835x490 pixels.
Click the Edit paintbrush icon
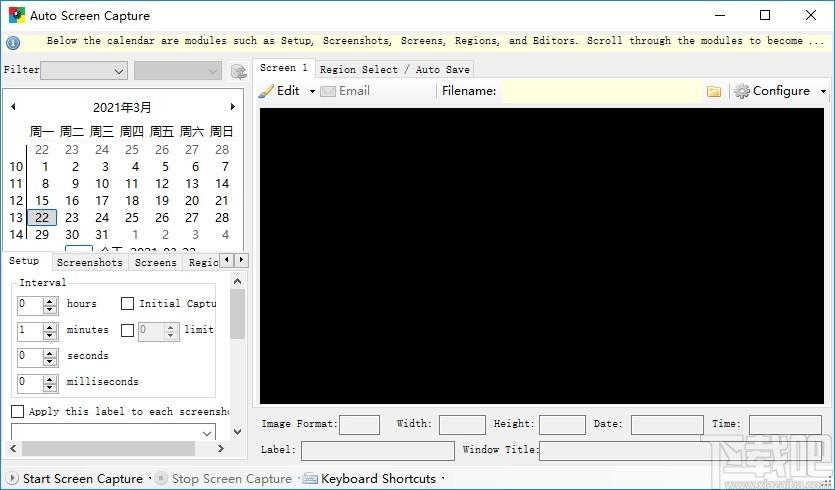click(x=266, y=91)
